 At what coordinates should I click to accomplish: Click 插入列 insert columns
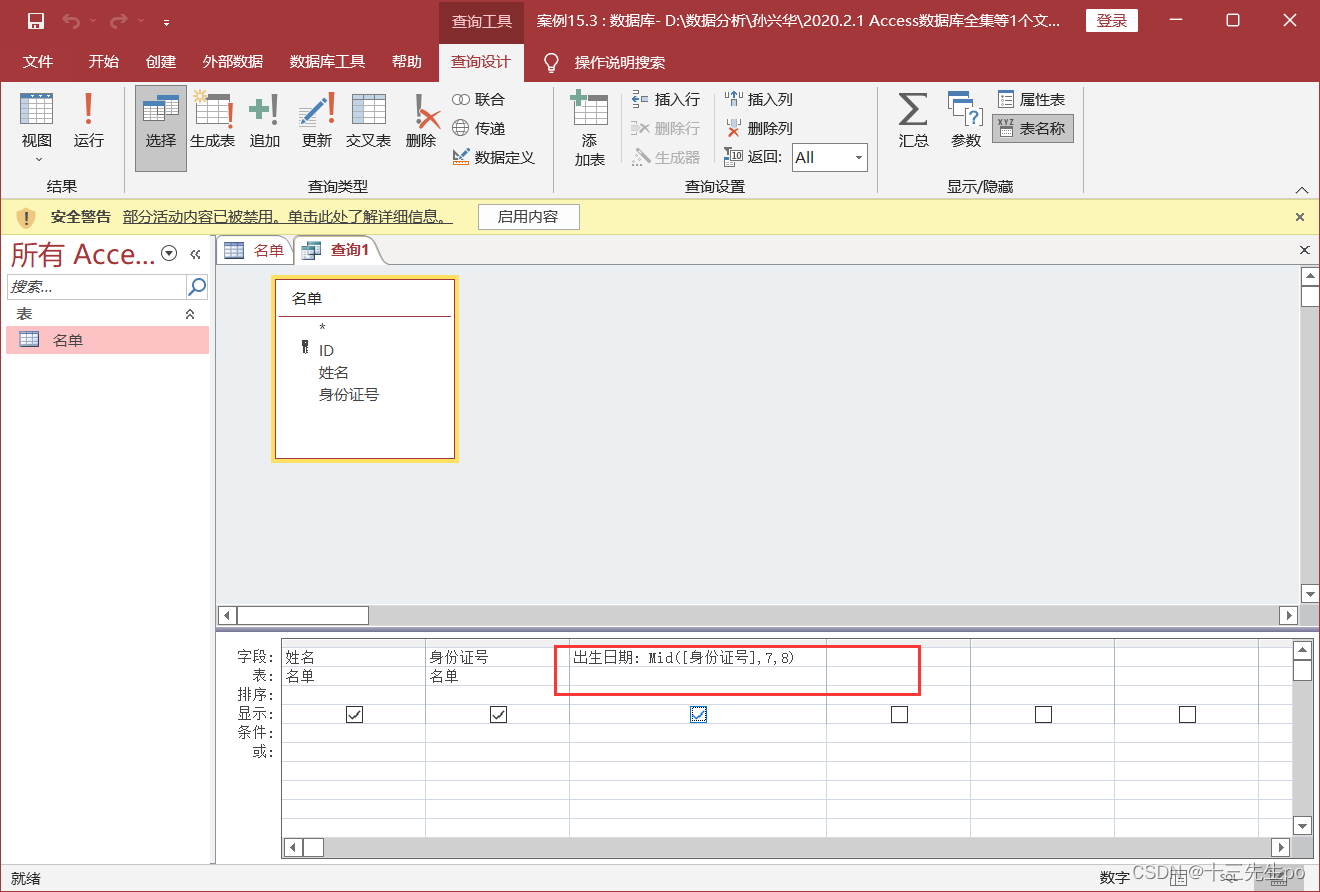759,100
